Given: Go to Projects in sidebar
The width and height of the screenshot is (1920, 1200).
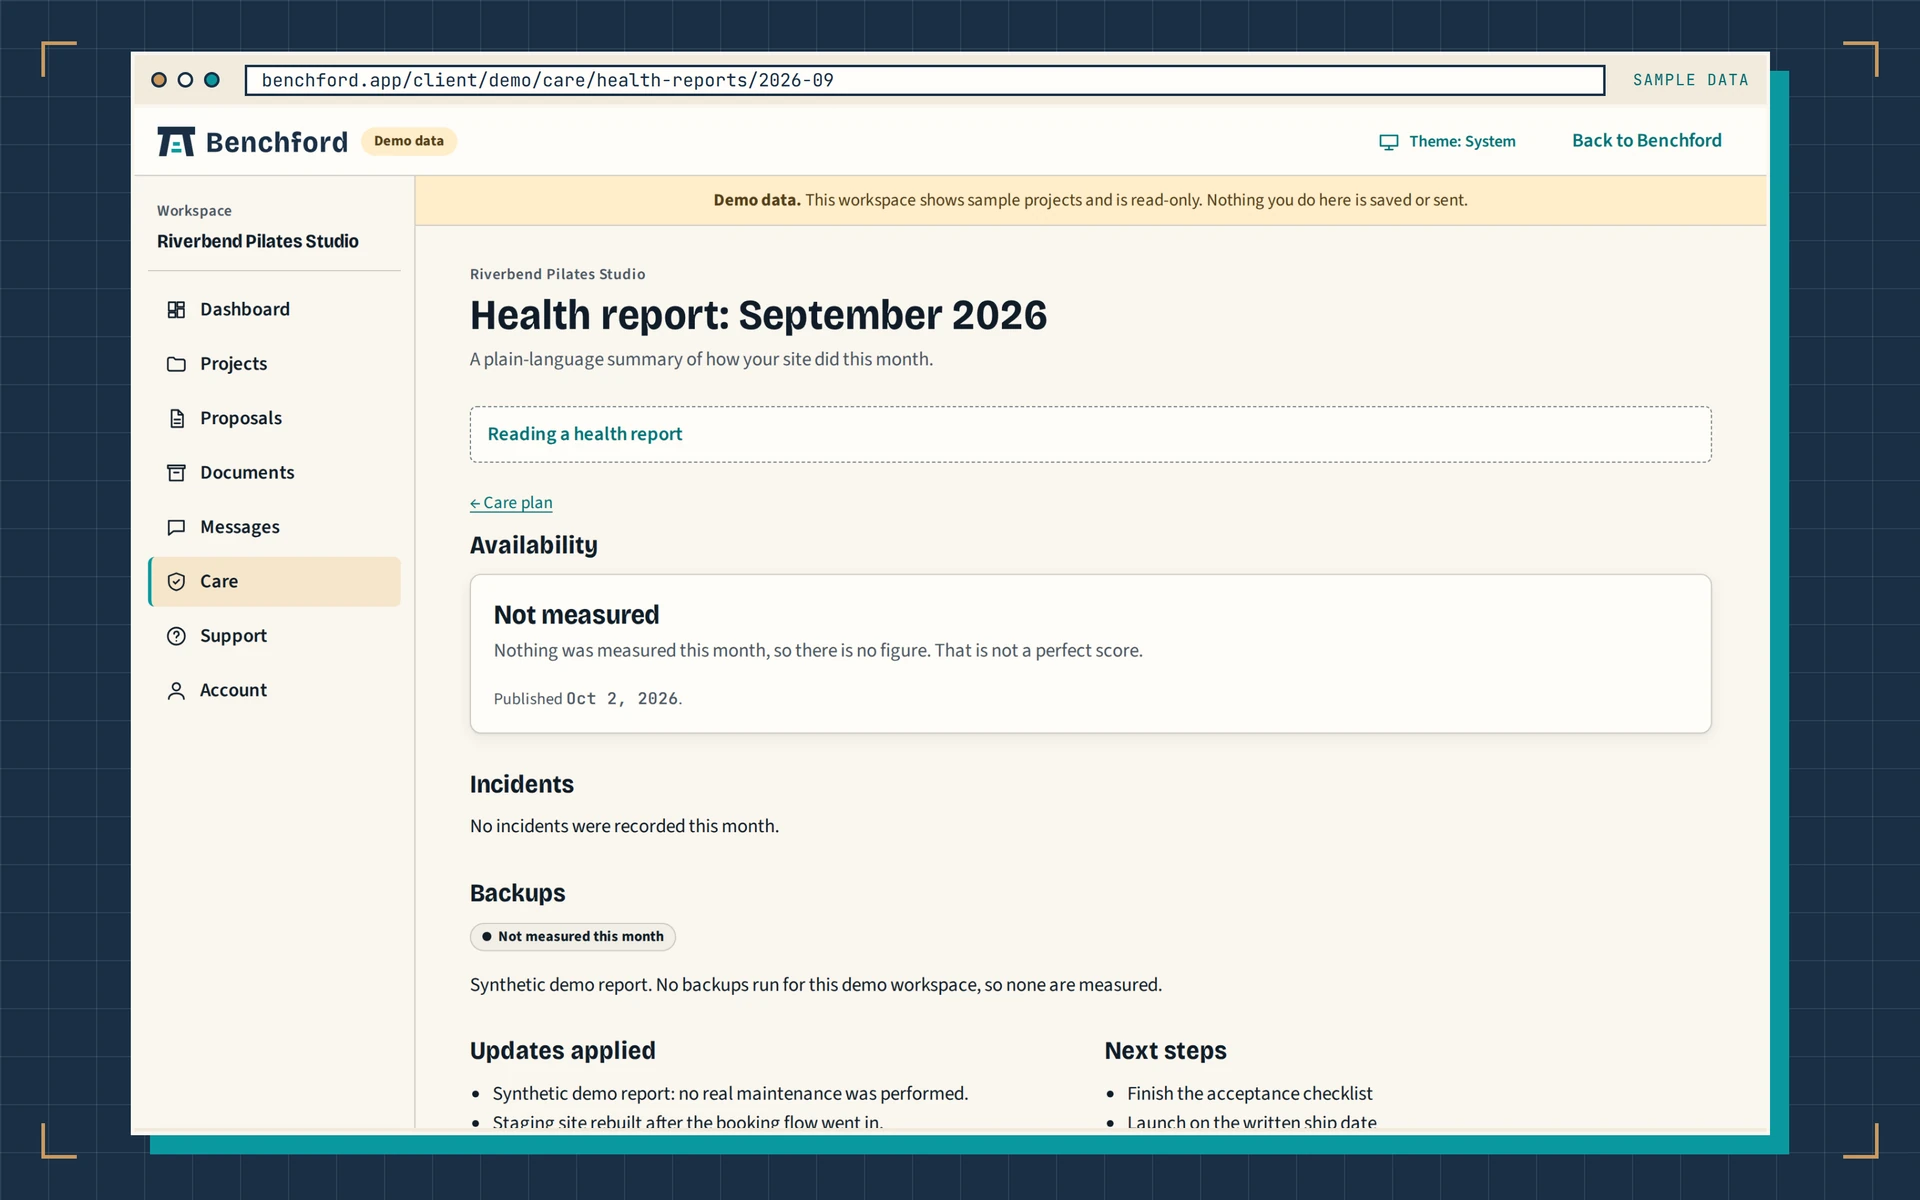Looking at the screenshot, I should (x=274, y=364).
